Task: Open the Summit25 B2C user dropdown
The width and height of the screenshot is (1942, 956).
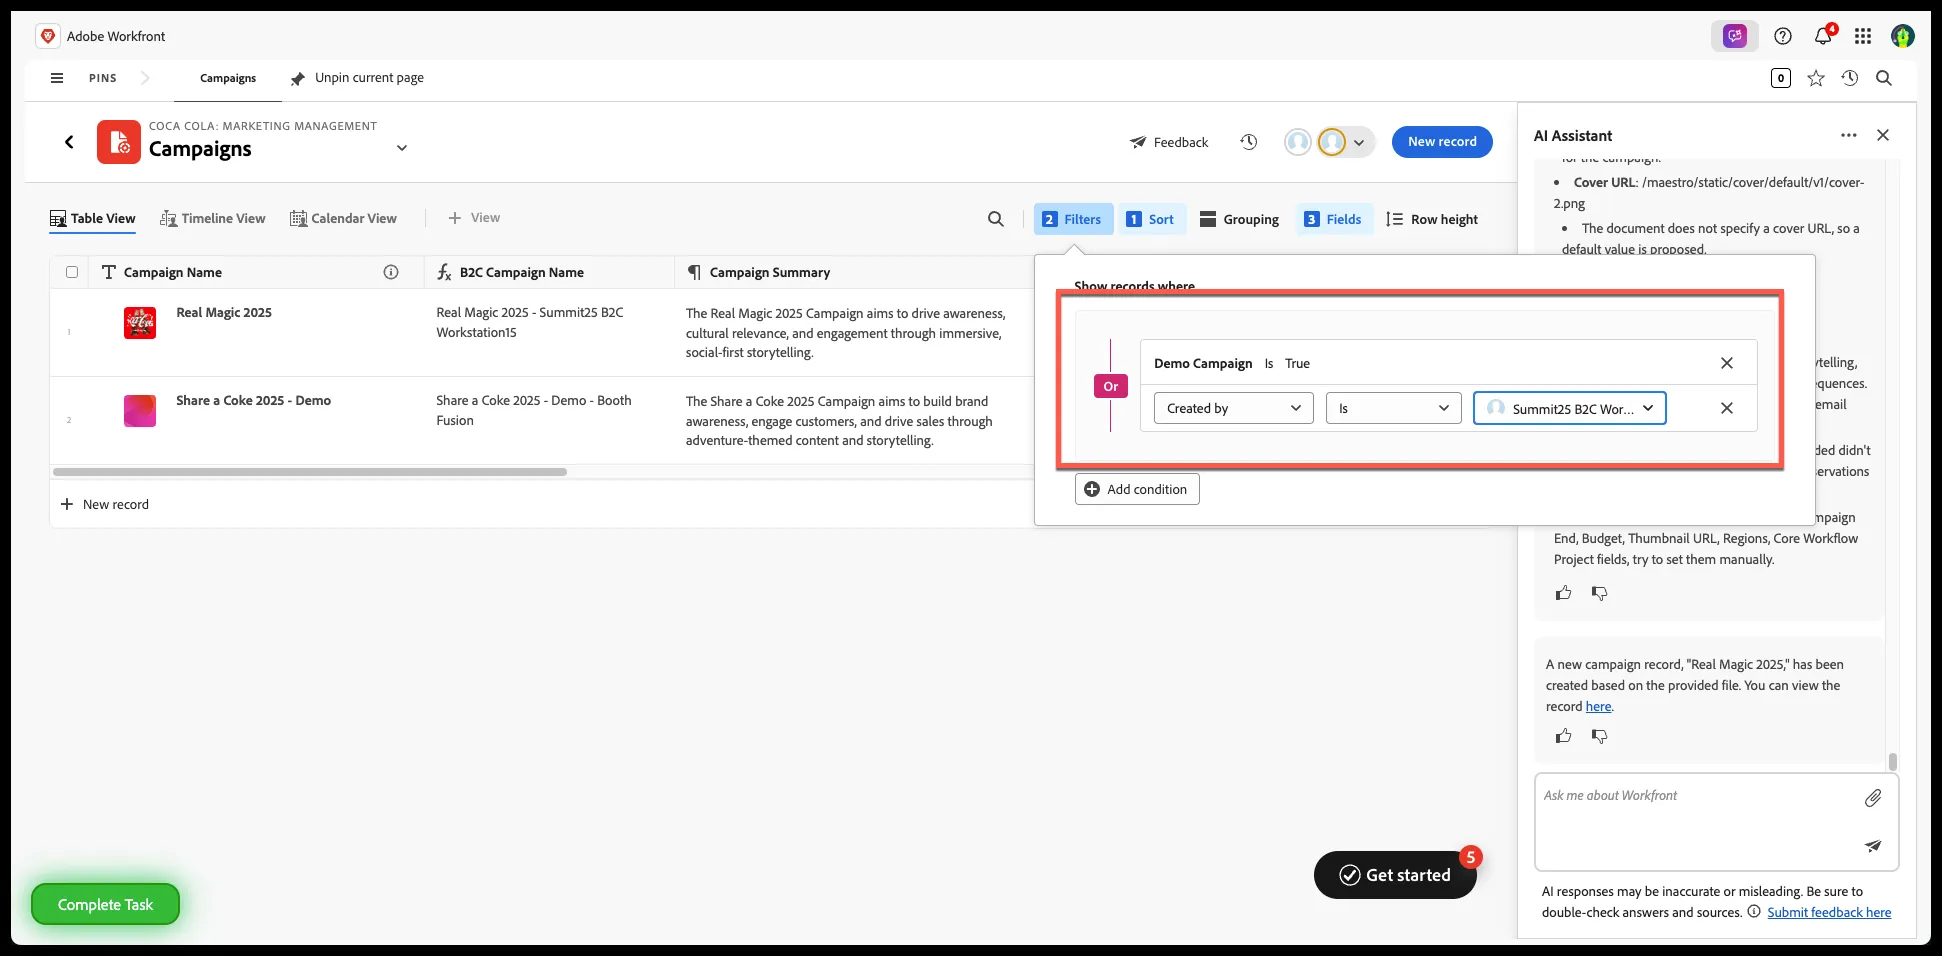Action: click(x=1570, y=408)
